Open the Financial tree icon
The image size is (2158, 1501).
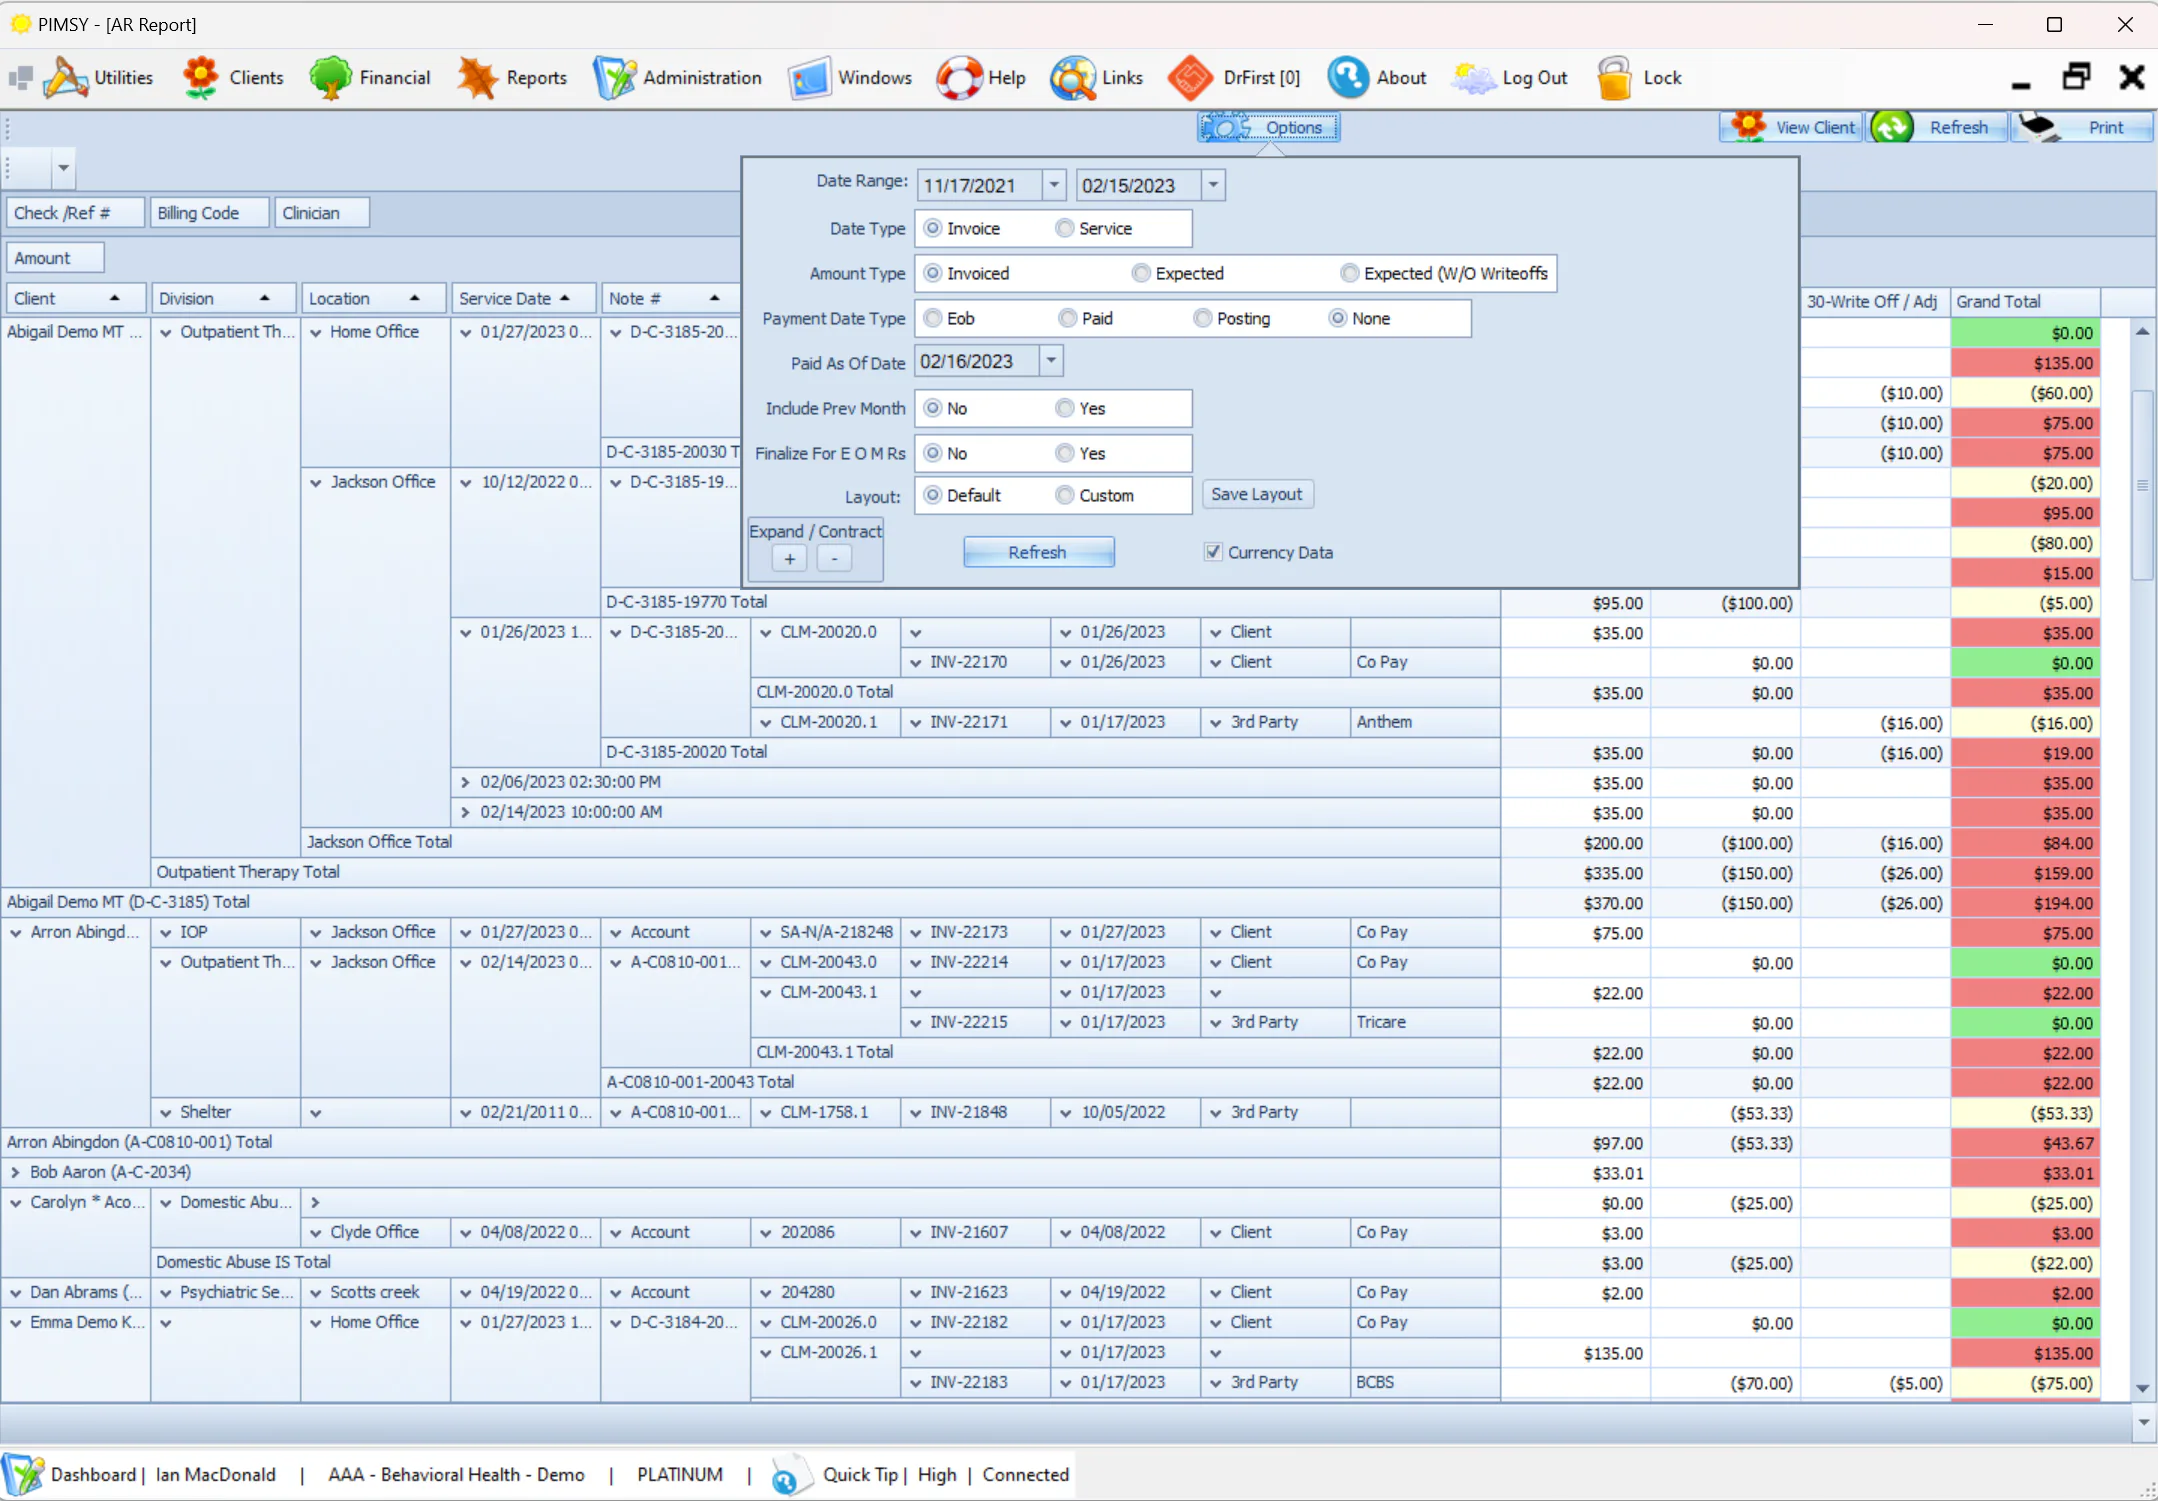point(330,78)
